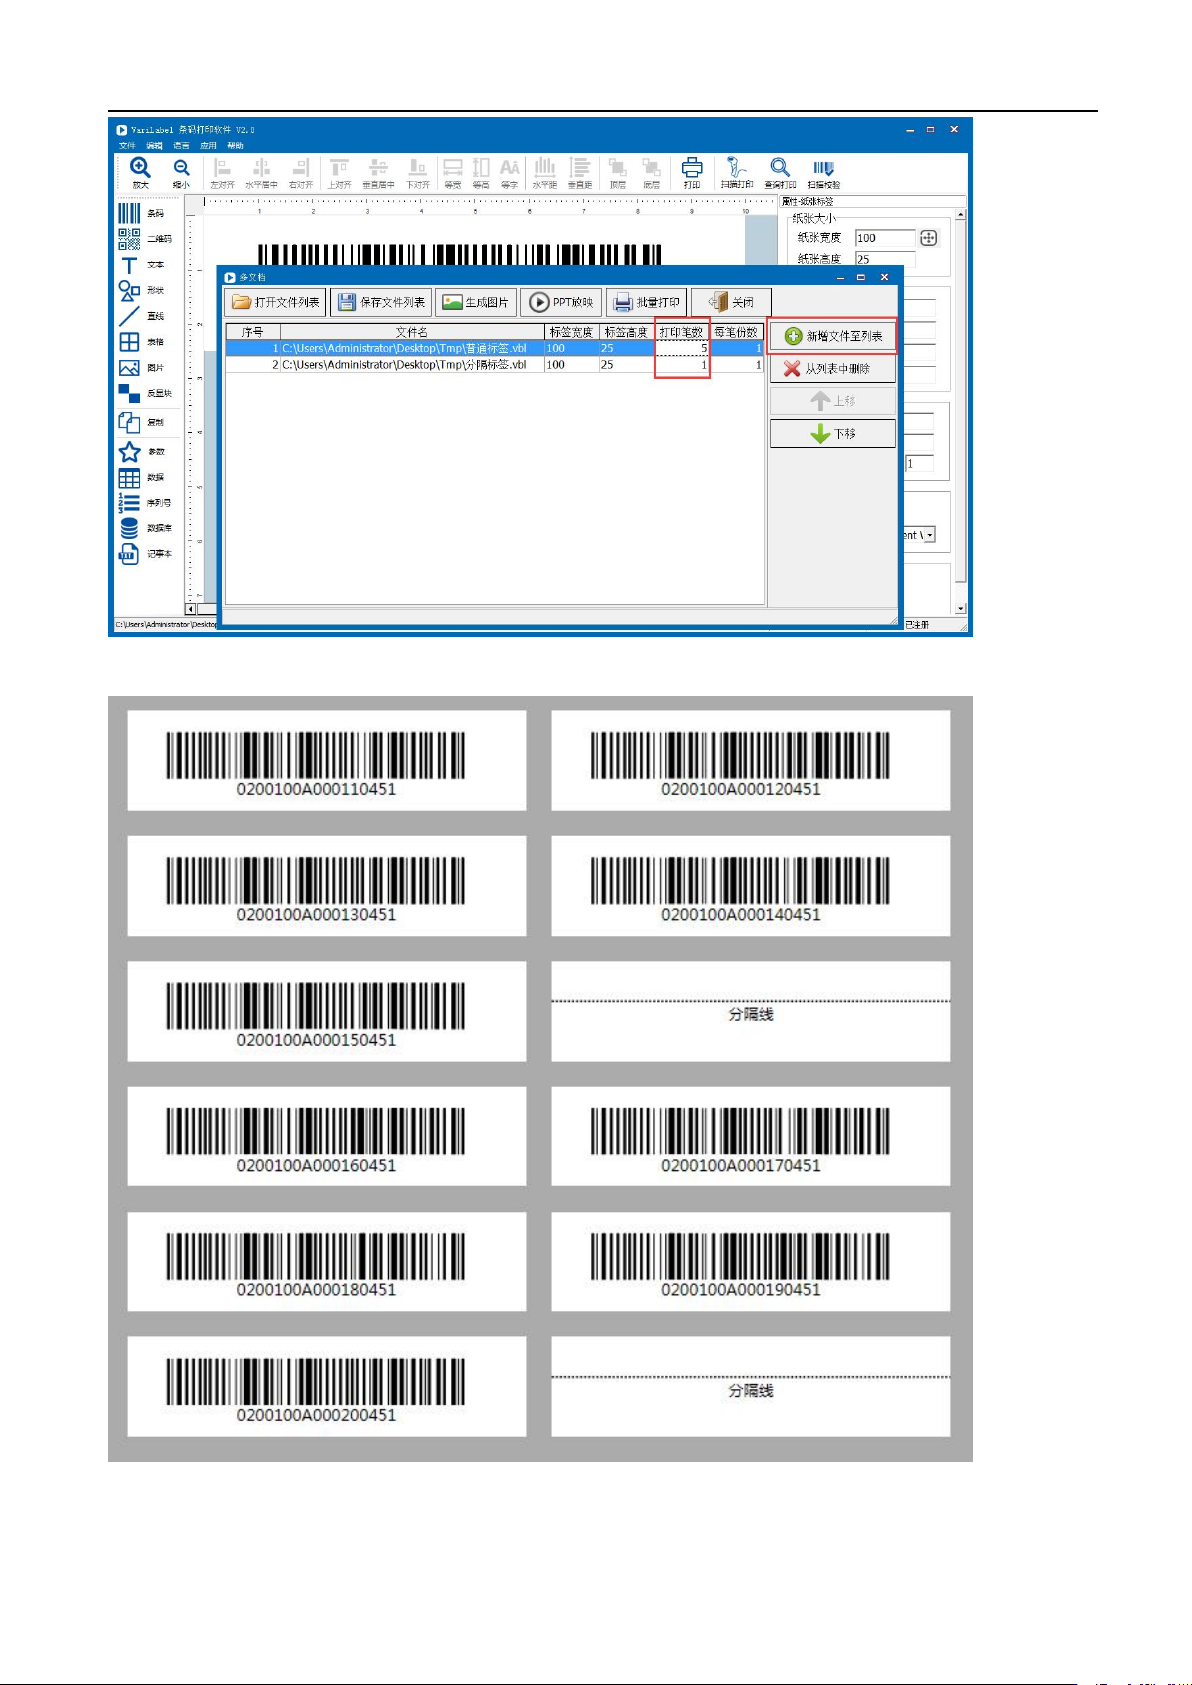
Task: Click the 纸张宽度 input field showing 100
Action: 885,238
